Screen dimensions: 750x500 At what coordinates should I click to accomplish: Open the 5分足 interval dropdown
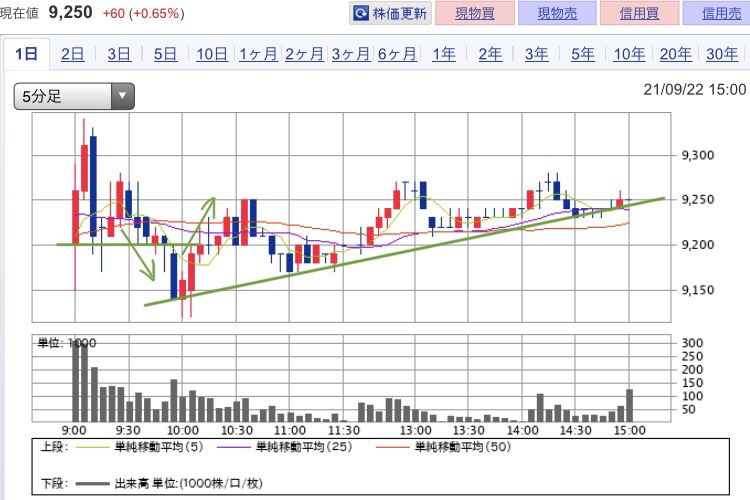(74, 96)
